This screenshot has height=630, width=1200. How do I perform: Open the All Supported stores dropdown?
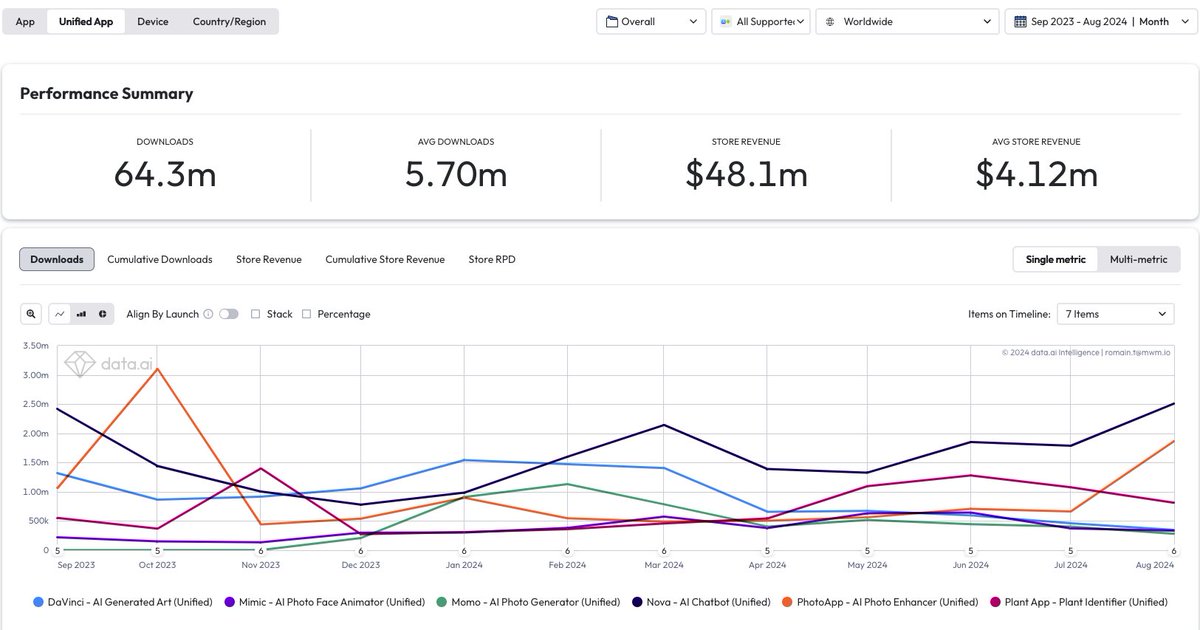pyautogui.click(x=761, y=21)
